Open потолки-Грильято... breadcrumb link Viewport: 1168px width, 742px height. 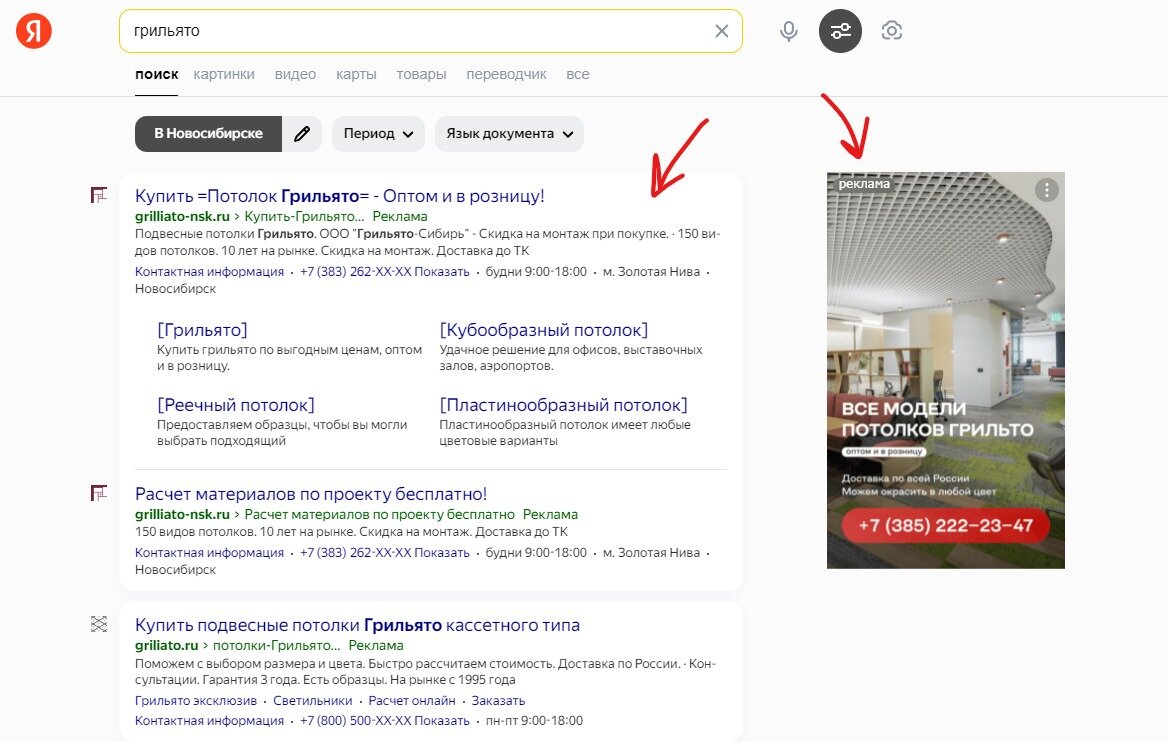tap(276, 645)
